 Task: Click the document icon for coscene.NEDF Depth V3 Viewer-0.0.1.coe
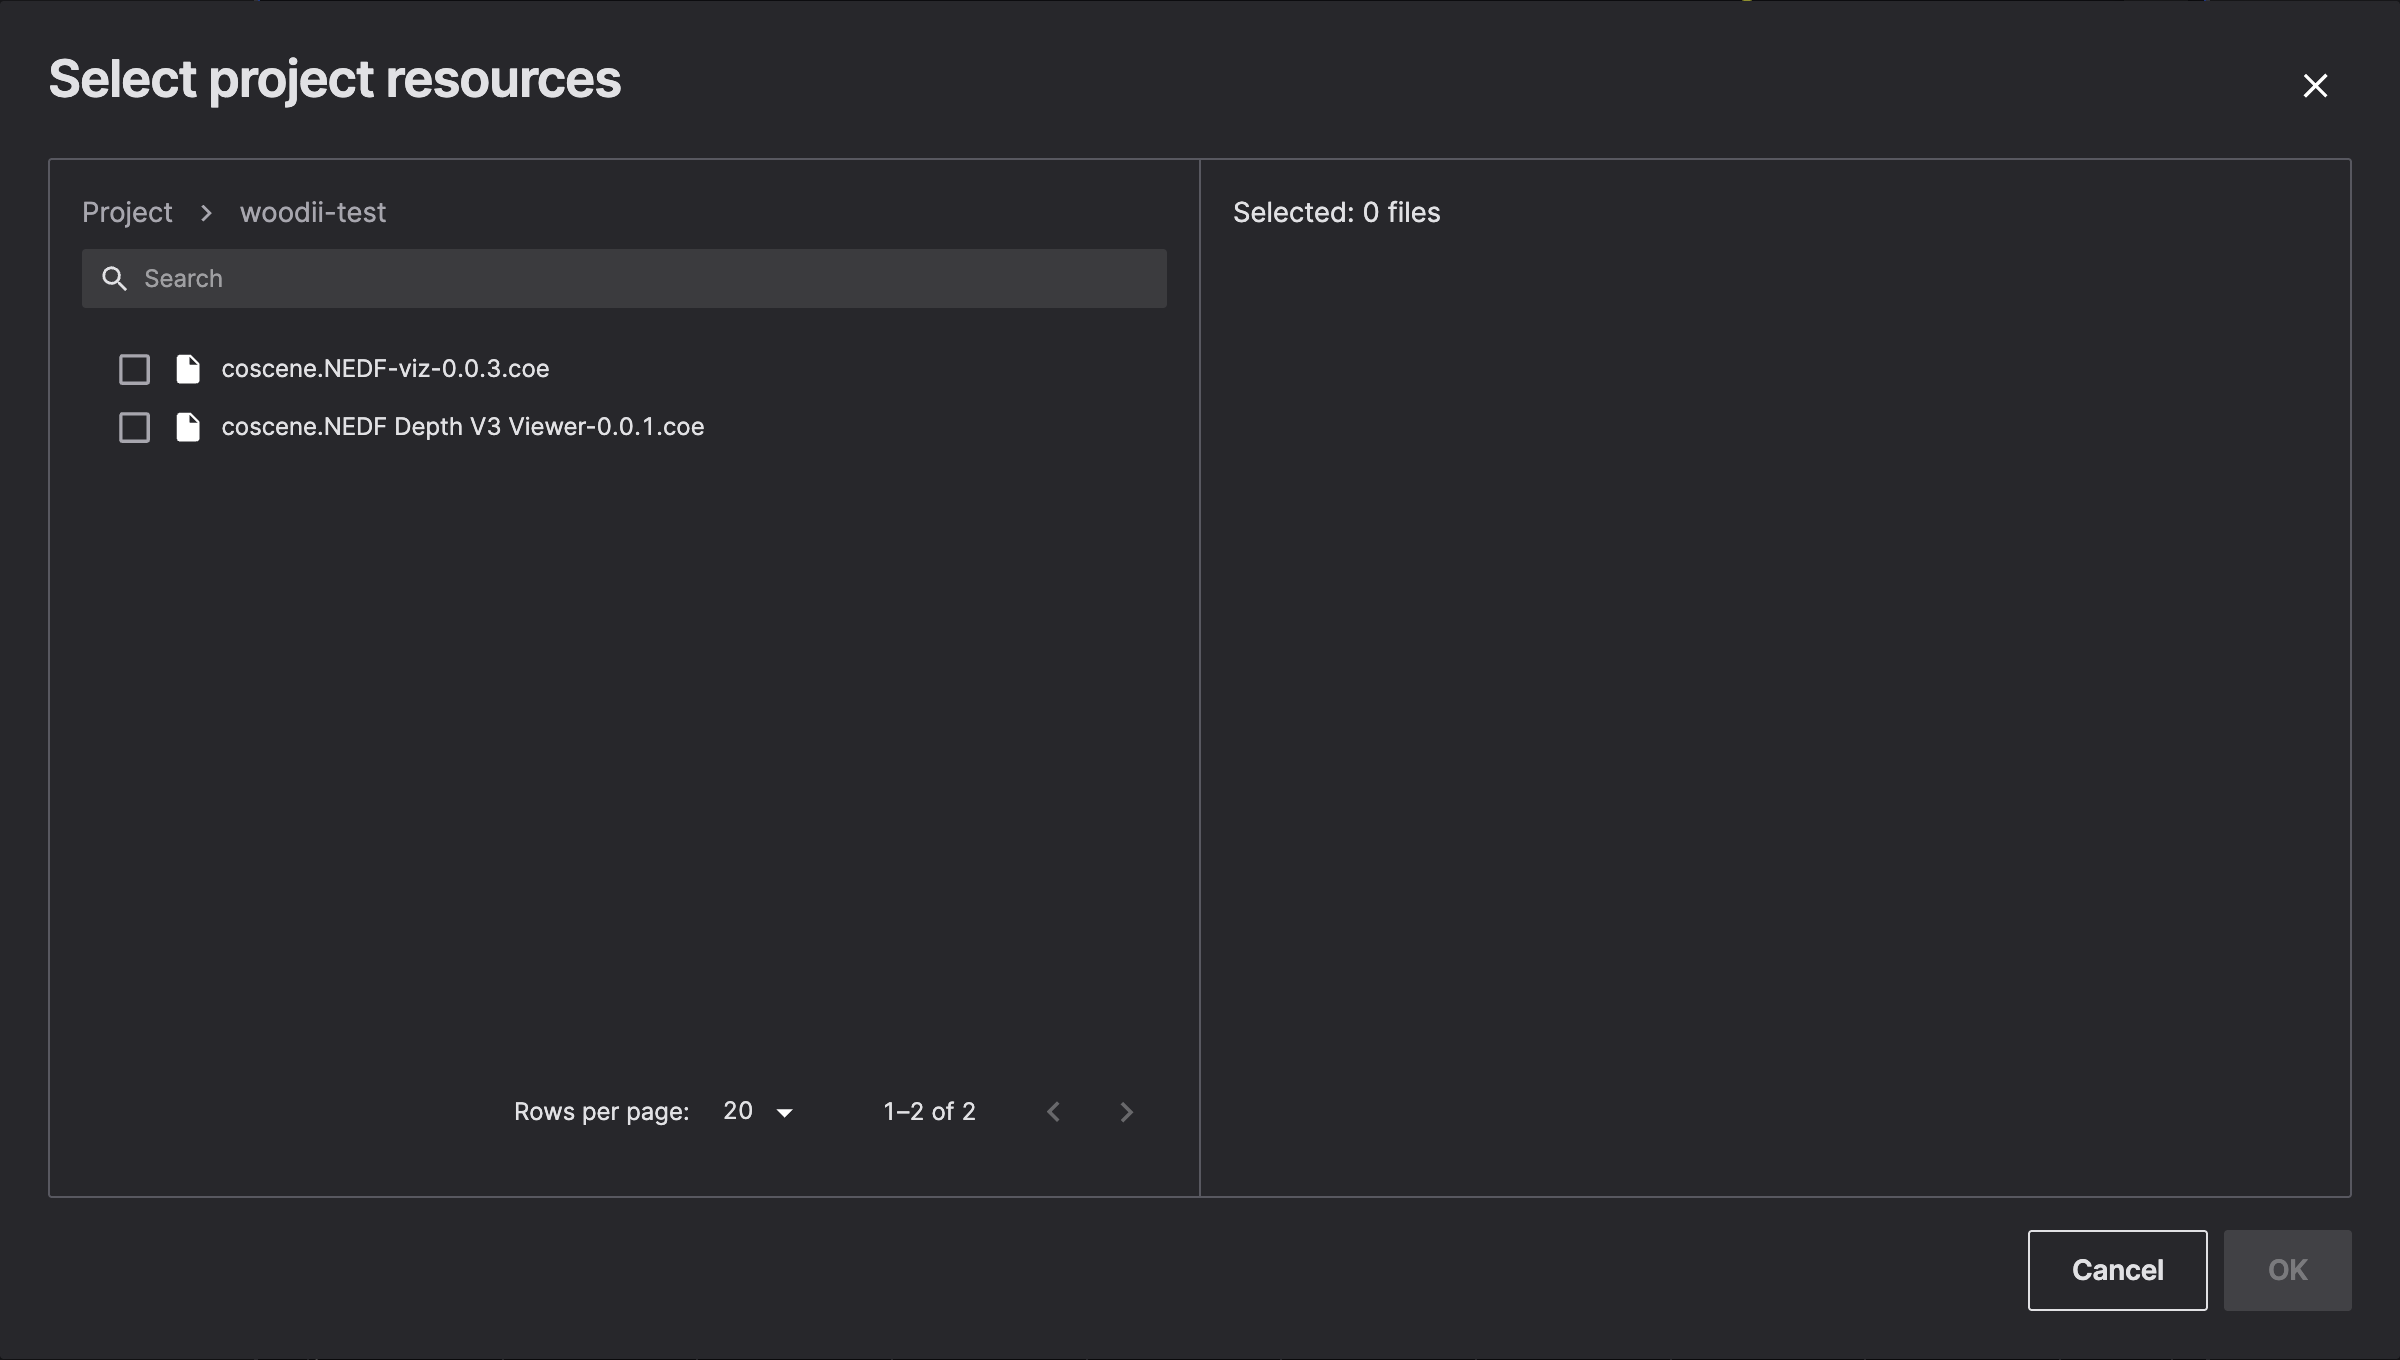188,427
